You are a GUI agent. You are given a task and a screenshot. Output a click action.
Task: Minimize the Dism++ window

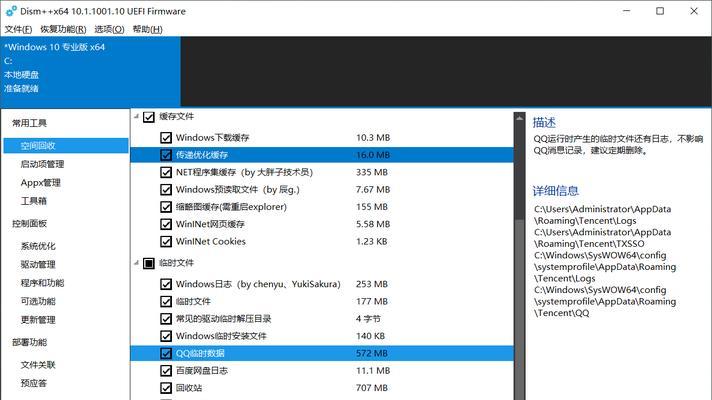coord(627,11)
